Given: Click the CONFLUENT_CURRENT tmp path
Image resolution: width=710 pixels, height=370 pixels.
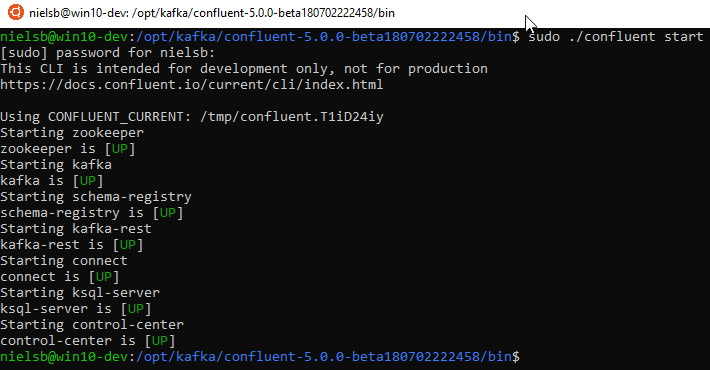Looking at the screenshot, I should pos(292,117).
